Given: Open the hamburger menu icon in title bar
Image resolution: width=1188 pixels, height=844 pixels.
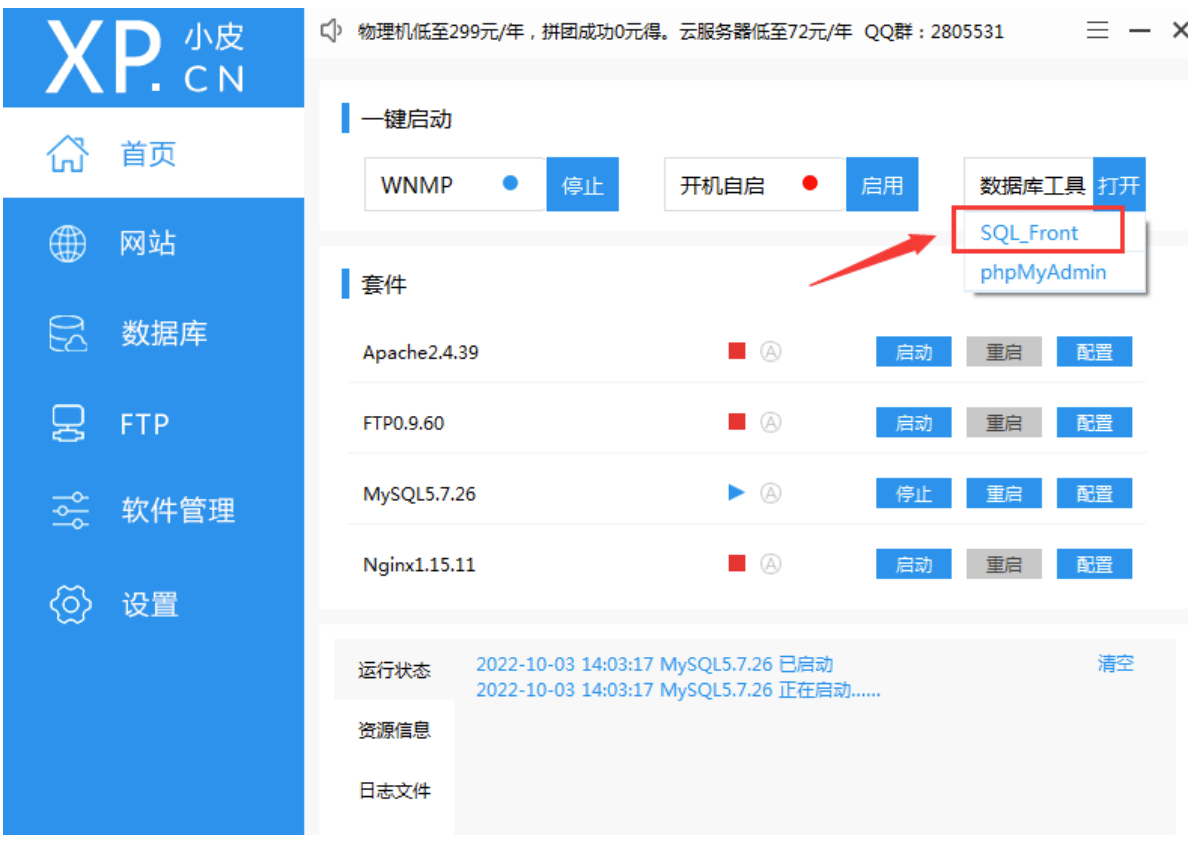Looking at the screenshot, I should (1097, 30).
